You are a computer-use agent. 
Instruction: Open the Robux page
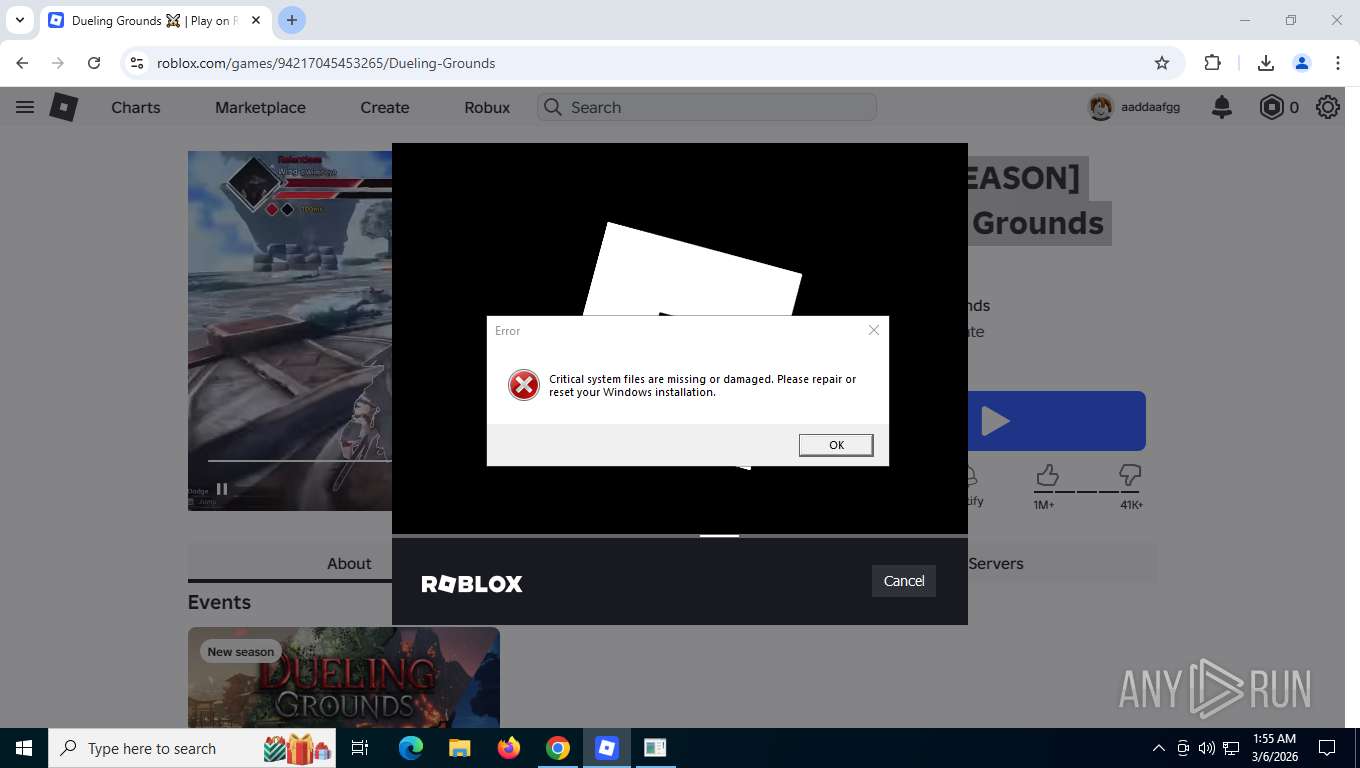tap(487, 107)
